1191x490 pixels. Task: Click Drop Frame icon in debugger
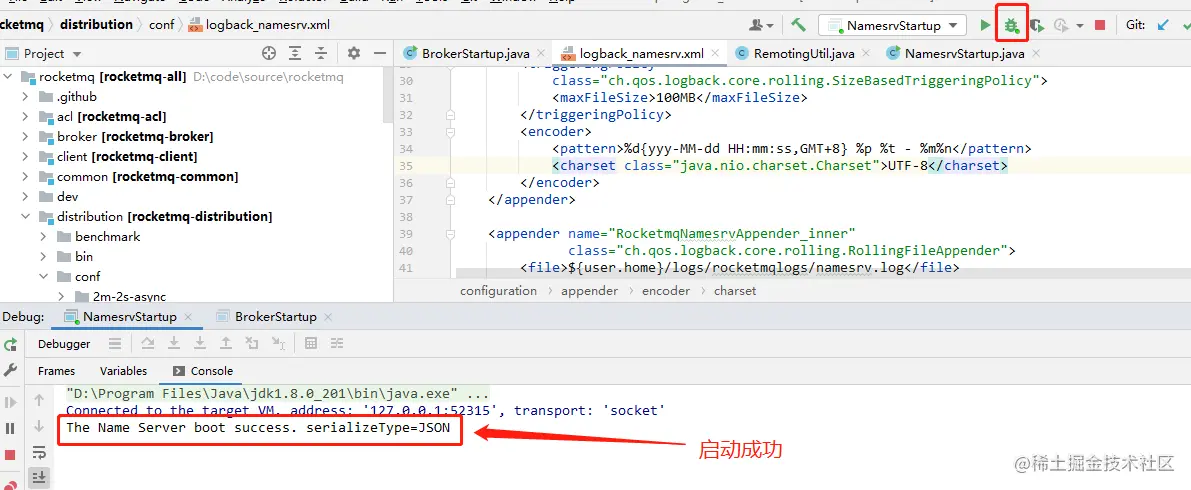251,344
